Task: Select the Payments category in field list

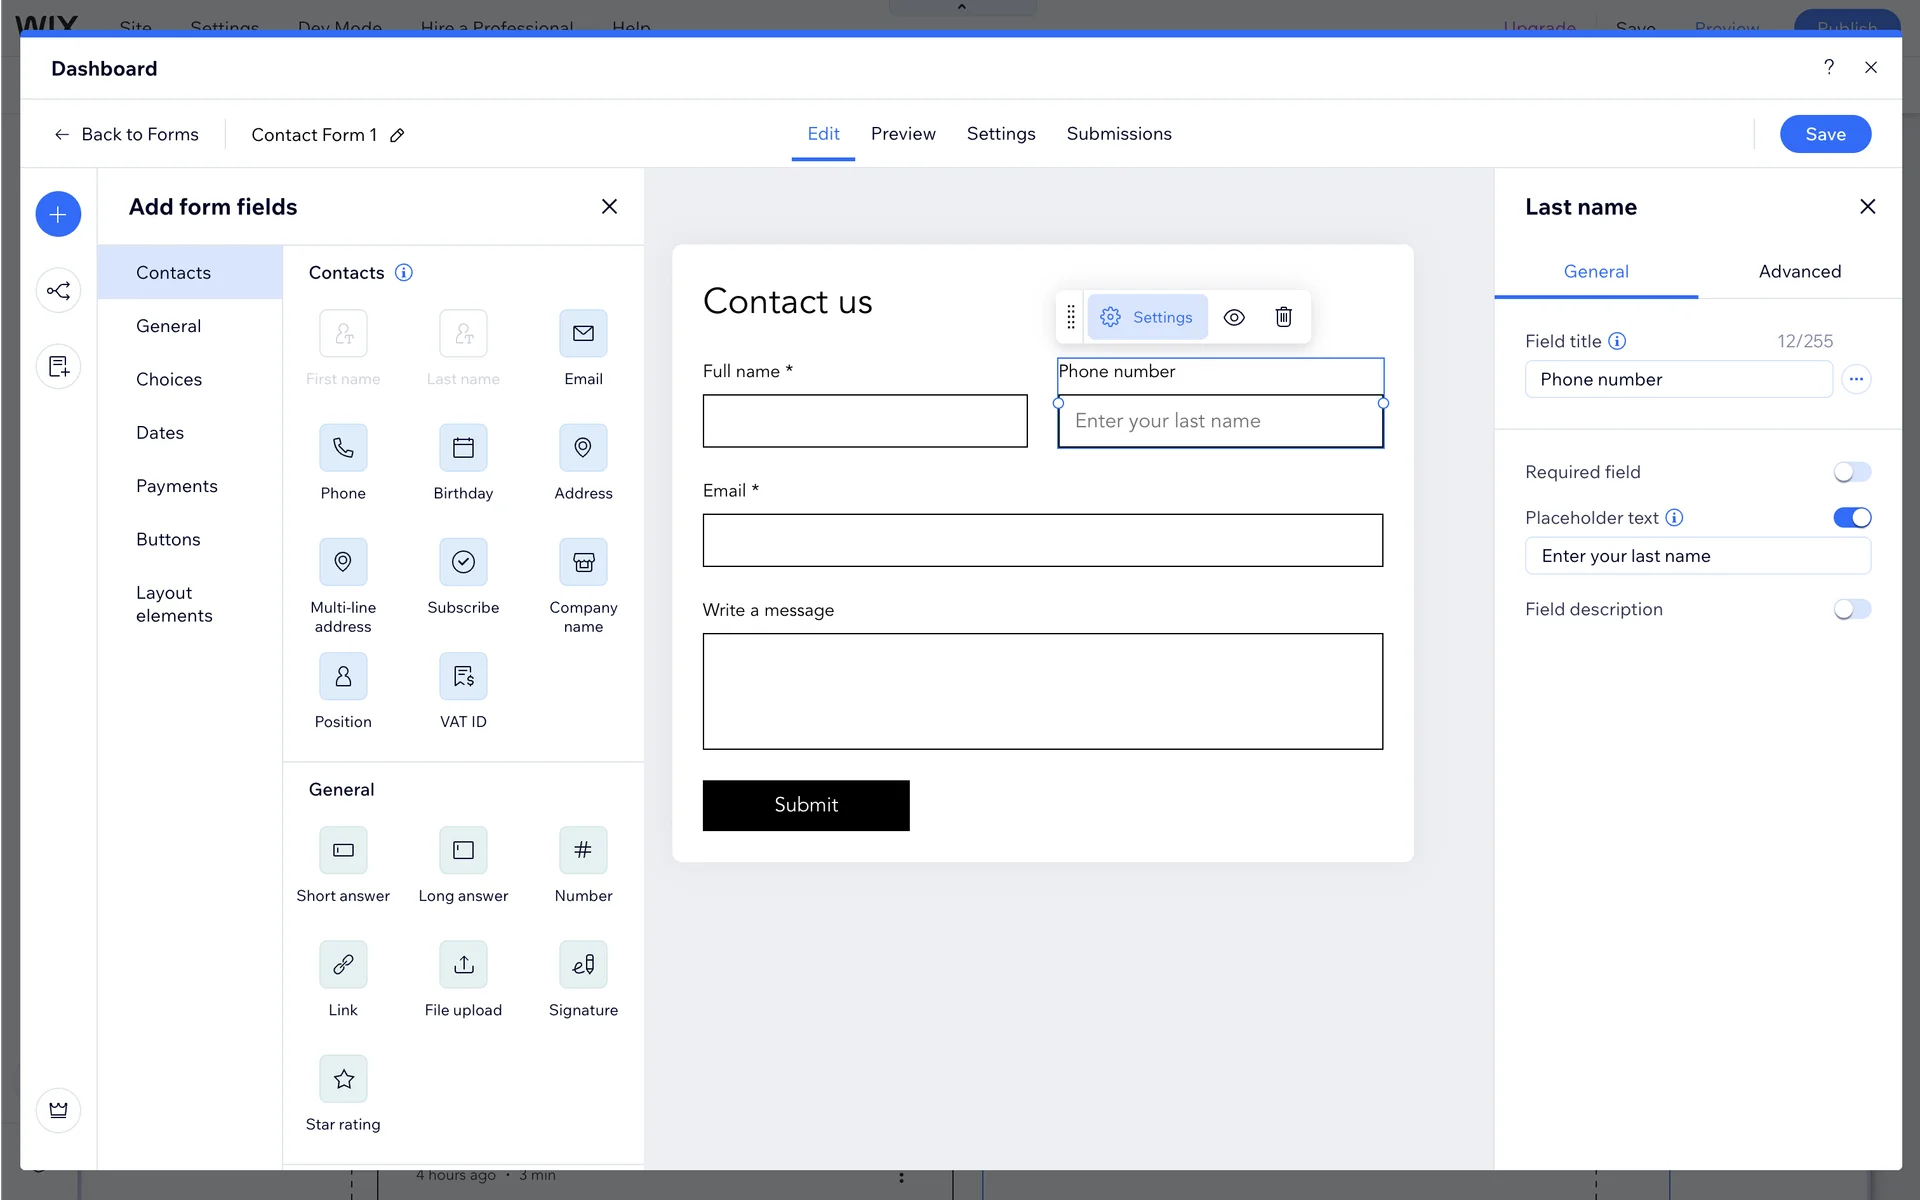Action: [x=177, y=486]
